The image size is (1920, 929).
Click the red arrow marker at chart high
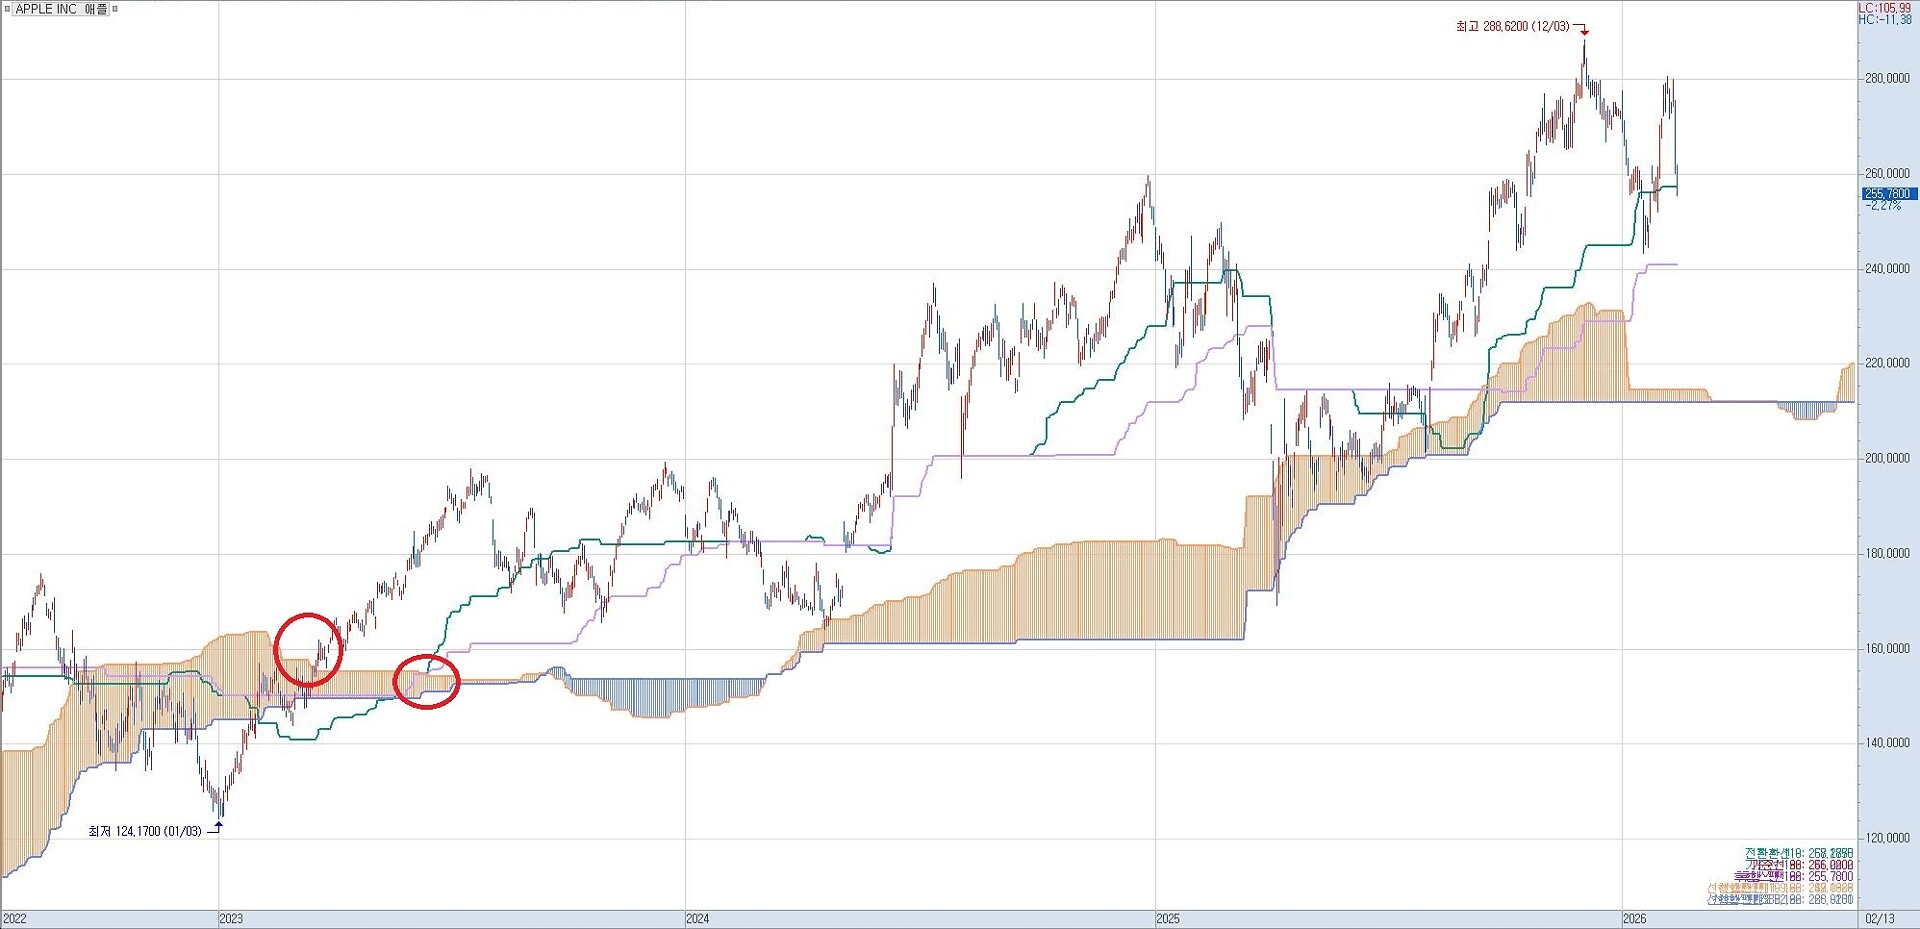click(x=1584, y=32)
